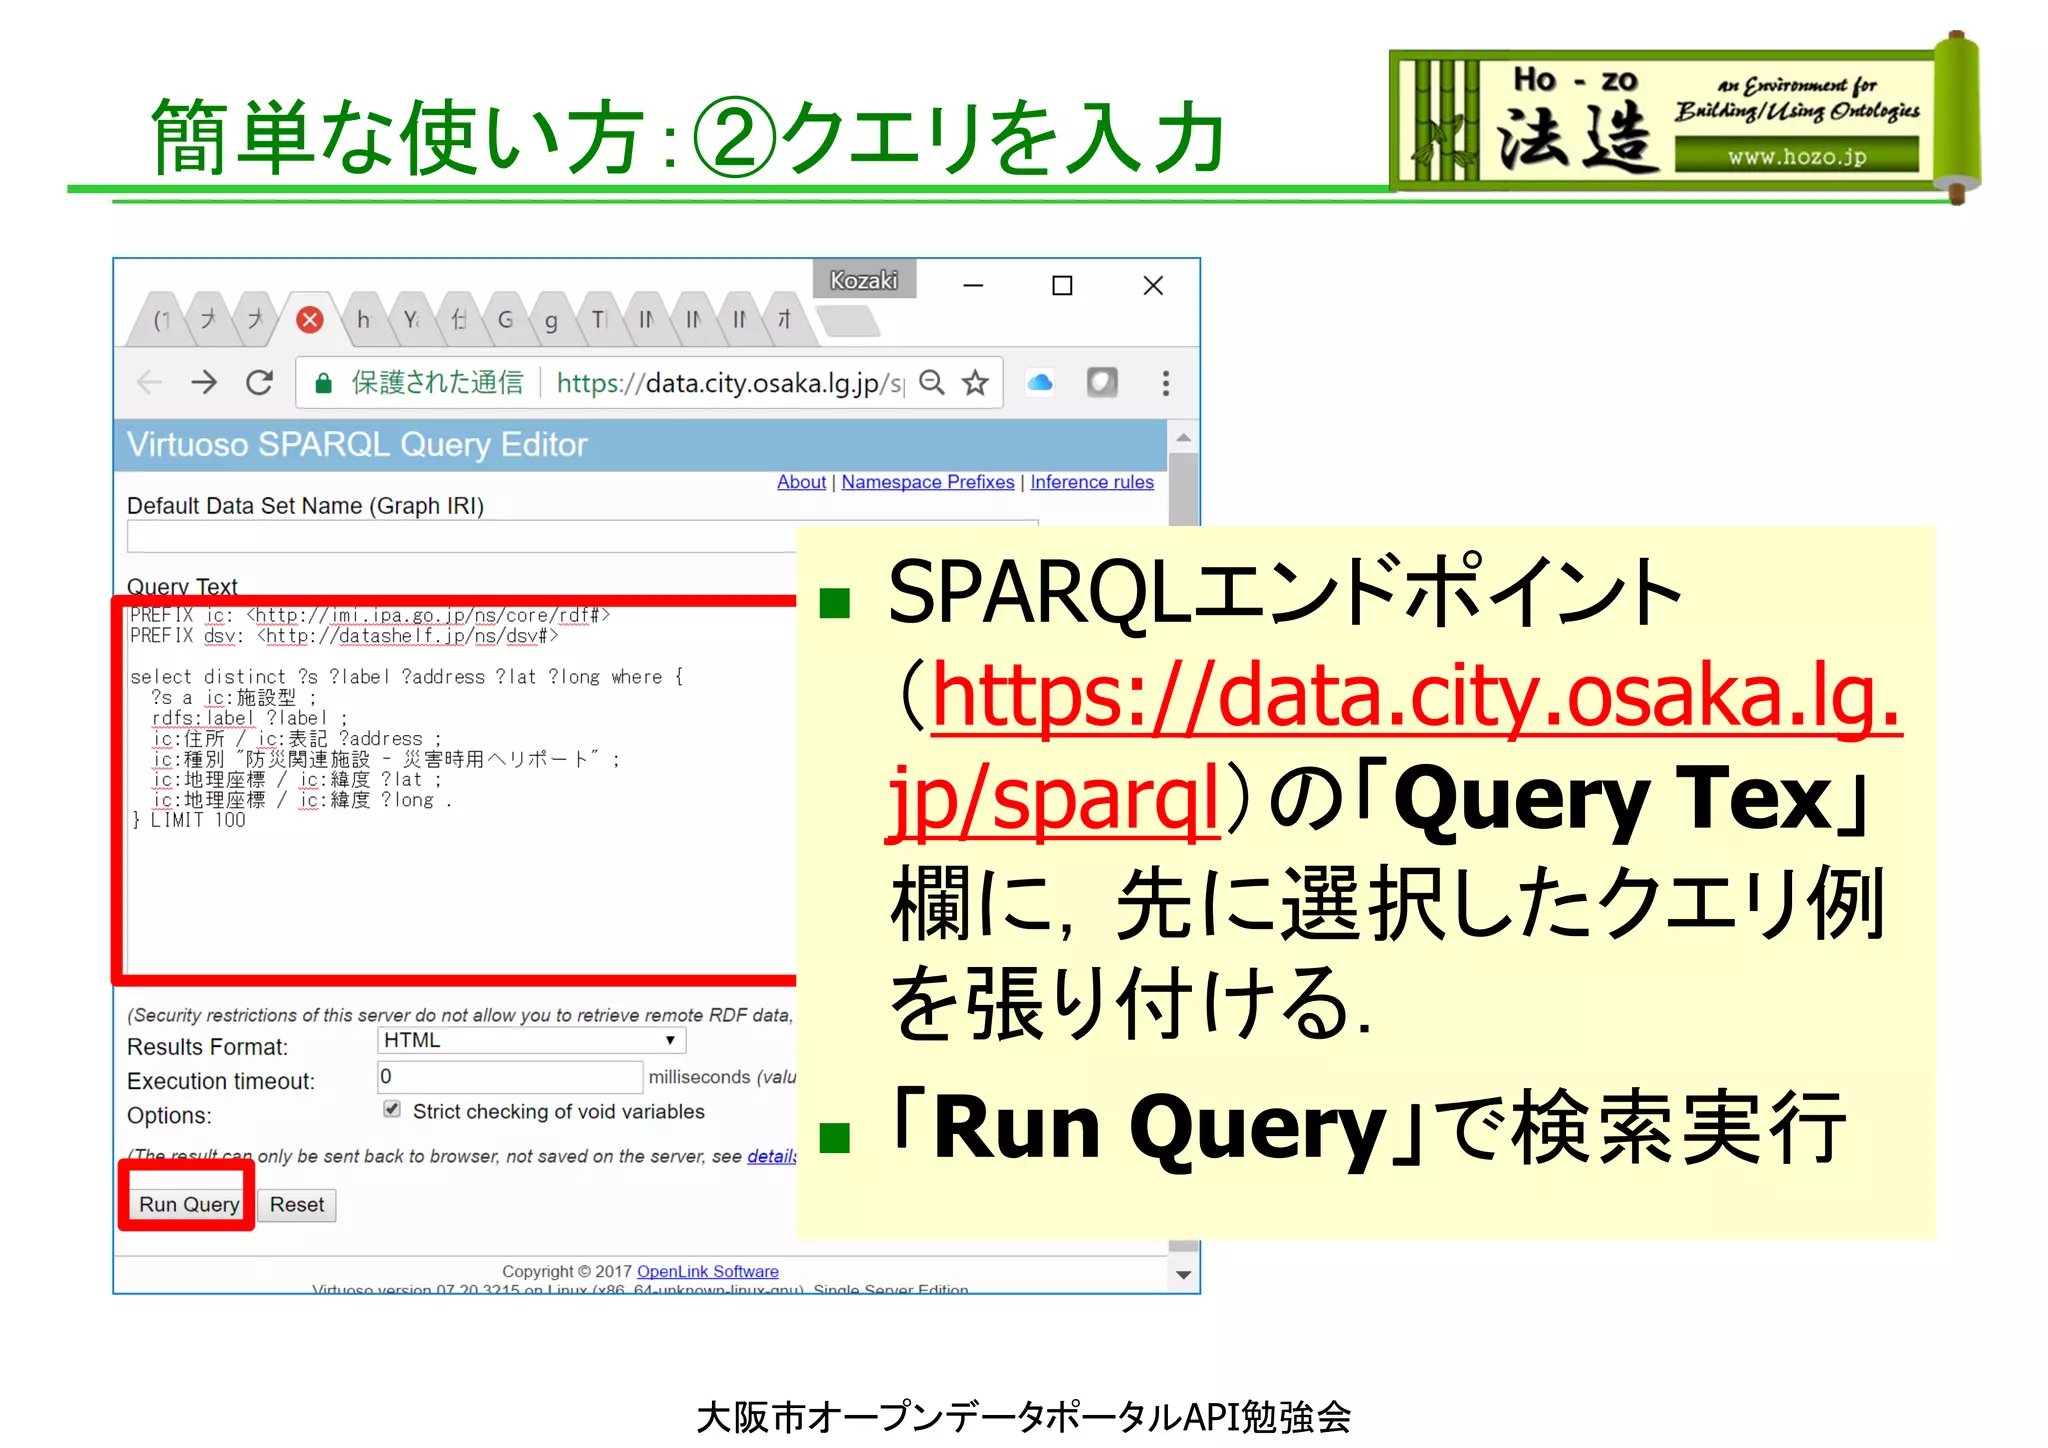Open the 'details' link below Options
This screenshot has width=2048, height=1448.
coord(772,1156)
